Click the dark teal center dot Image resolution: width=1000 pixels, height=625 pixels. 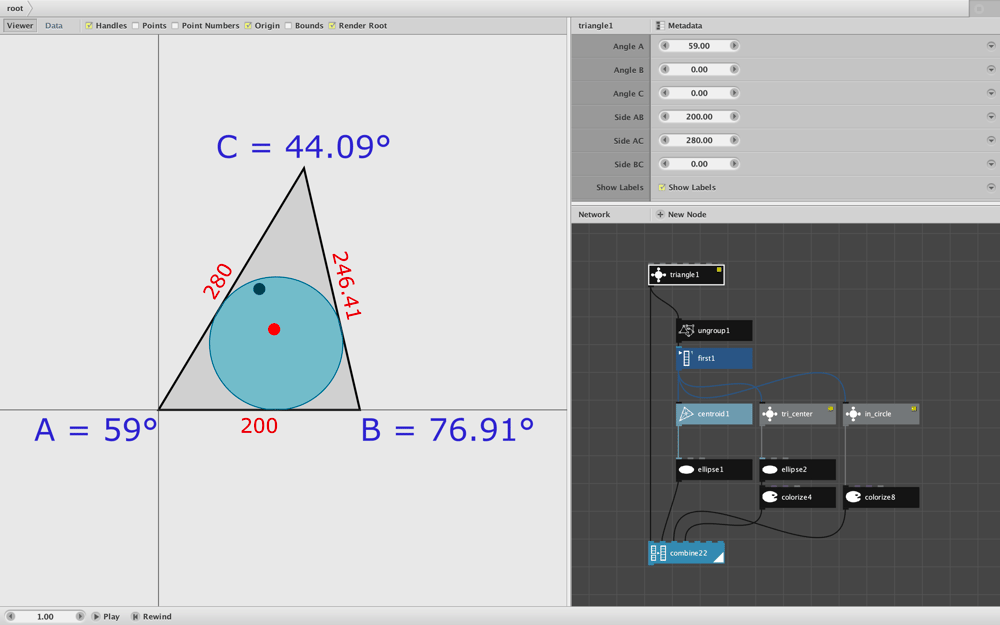pos(259,289)
